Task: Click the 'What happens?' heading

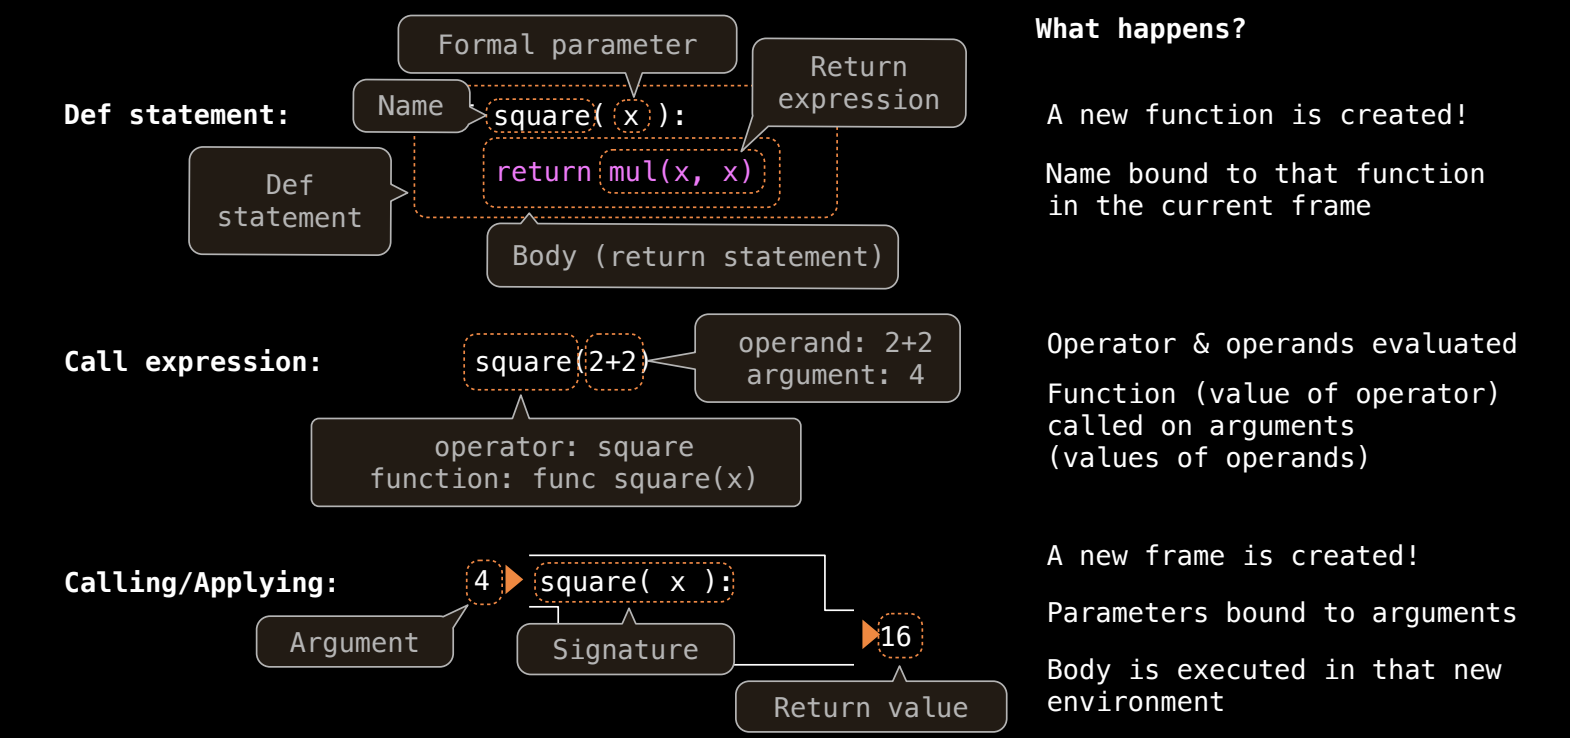Action: tap(1141, 29)
